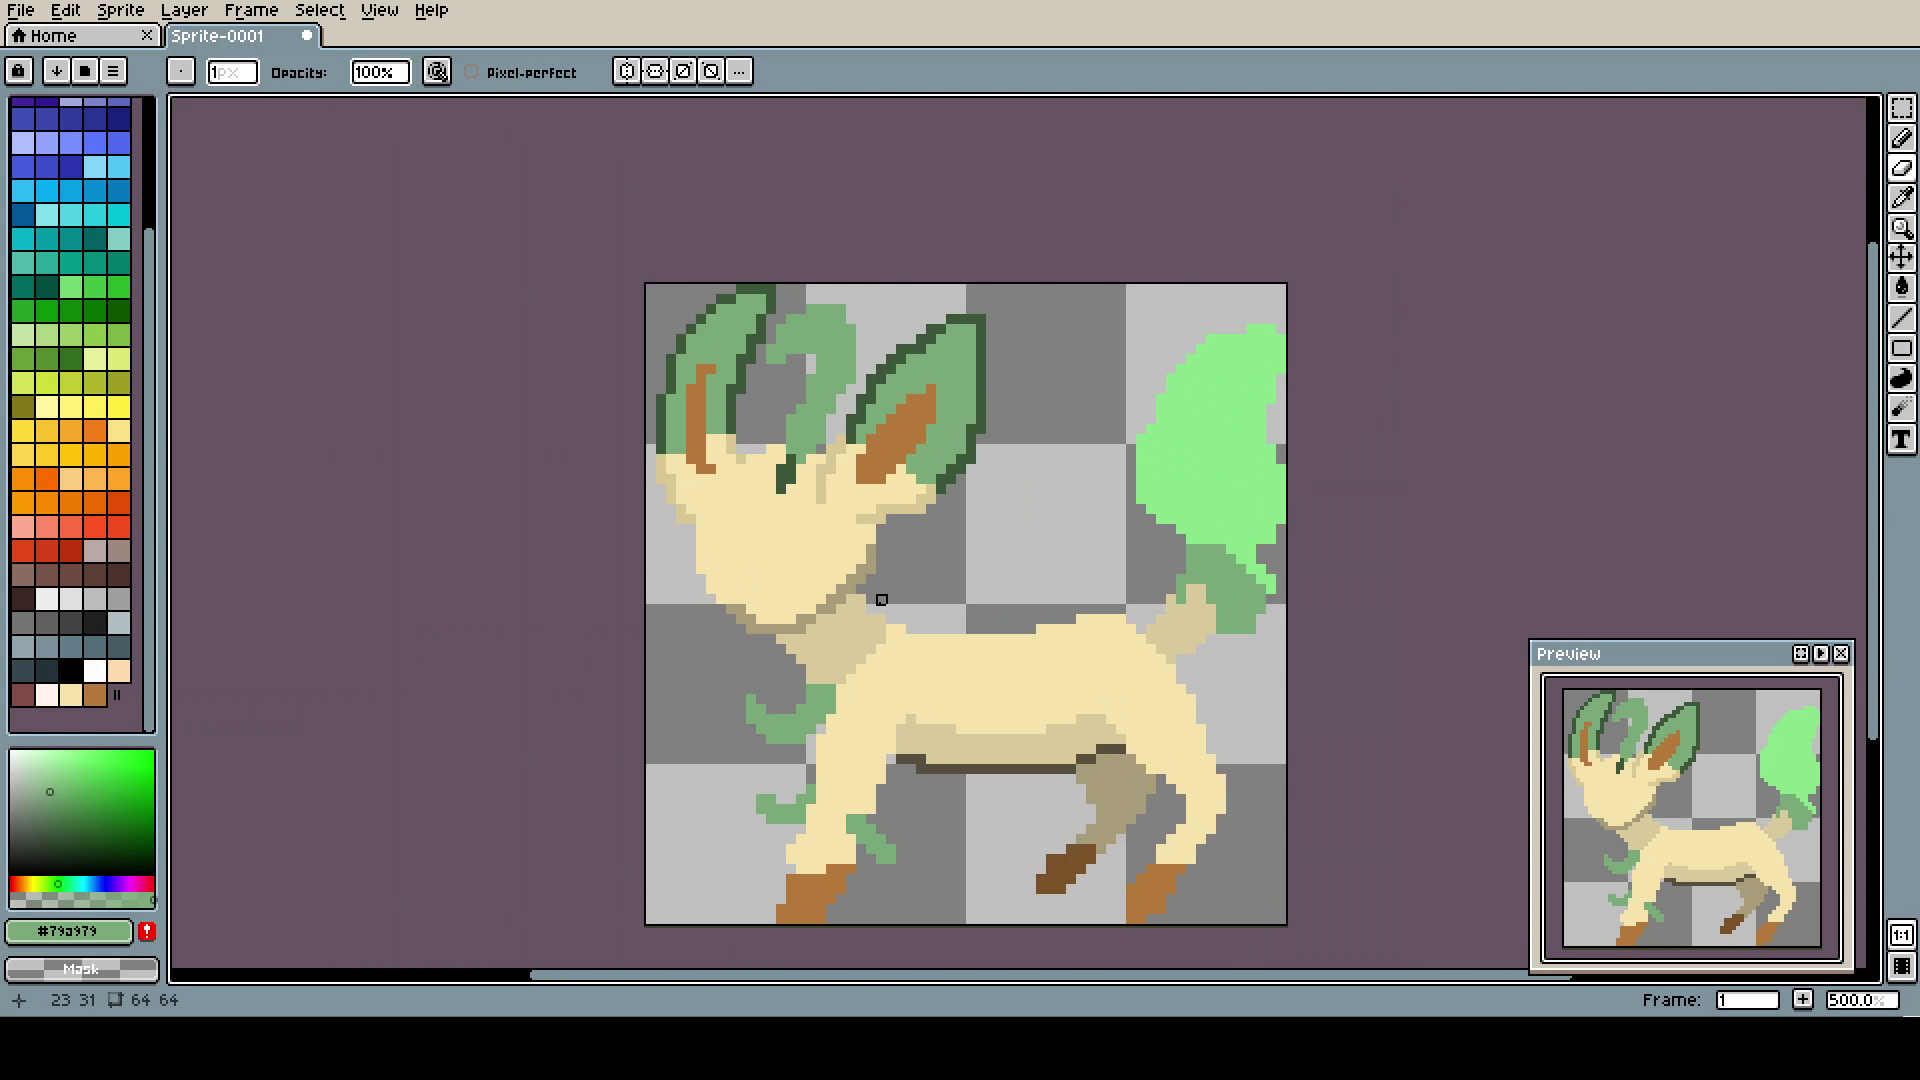
Task: Open the Frame menu
Action: tap(251, 10)
